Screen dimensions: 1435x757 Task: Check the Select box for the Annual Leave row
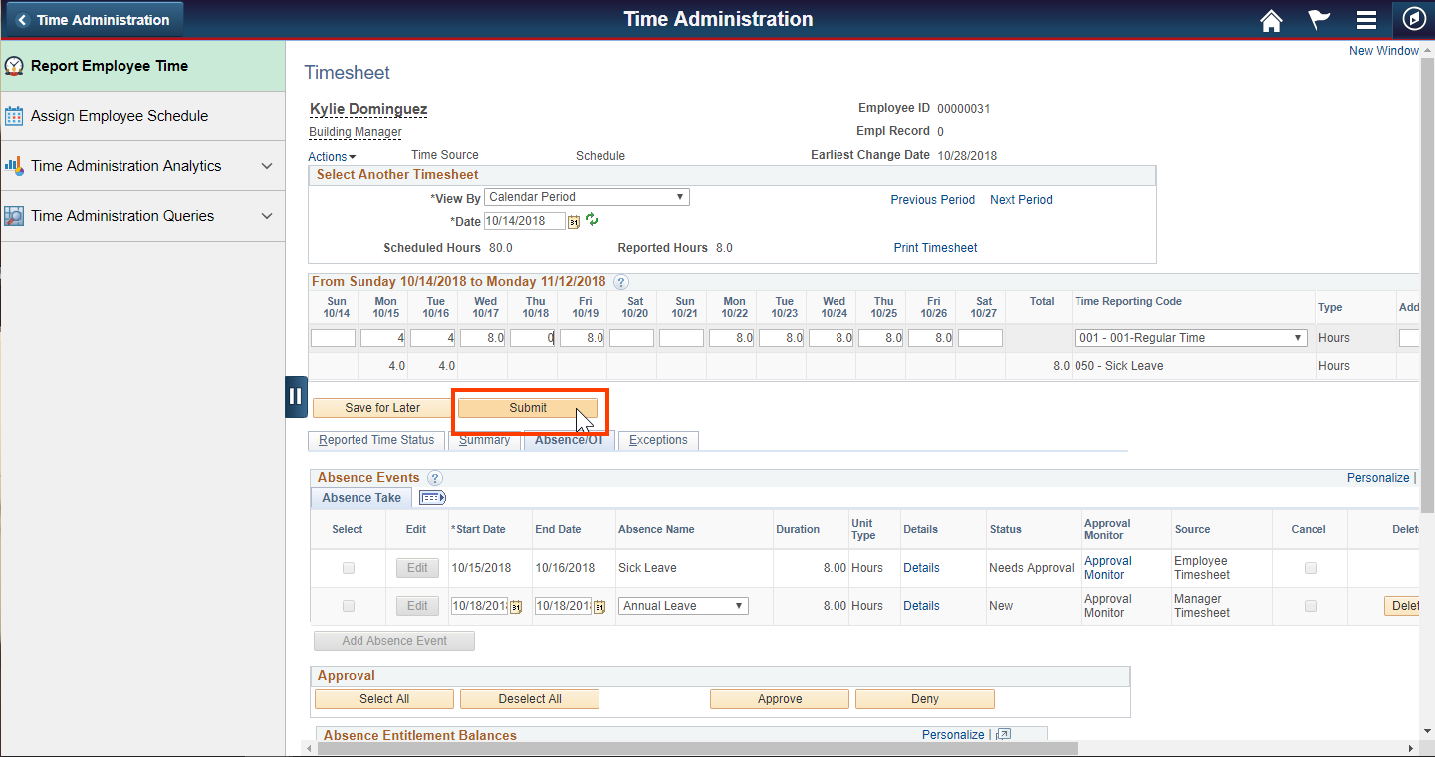[x=348, y=605]
